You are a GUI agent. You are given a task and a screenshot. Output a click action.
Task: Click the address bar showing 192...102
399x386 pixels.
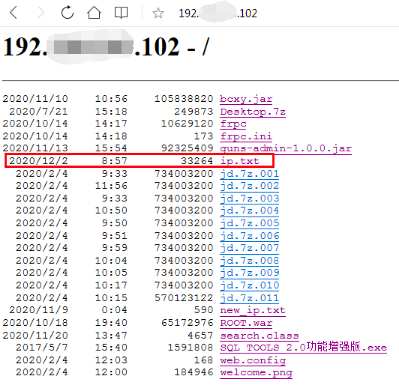click(x=218, y=13)
